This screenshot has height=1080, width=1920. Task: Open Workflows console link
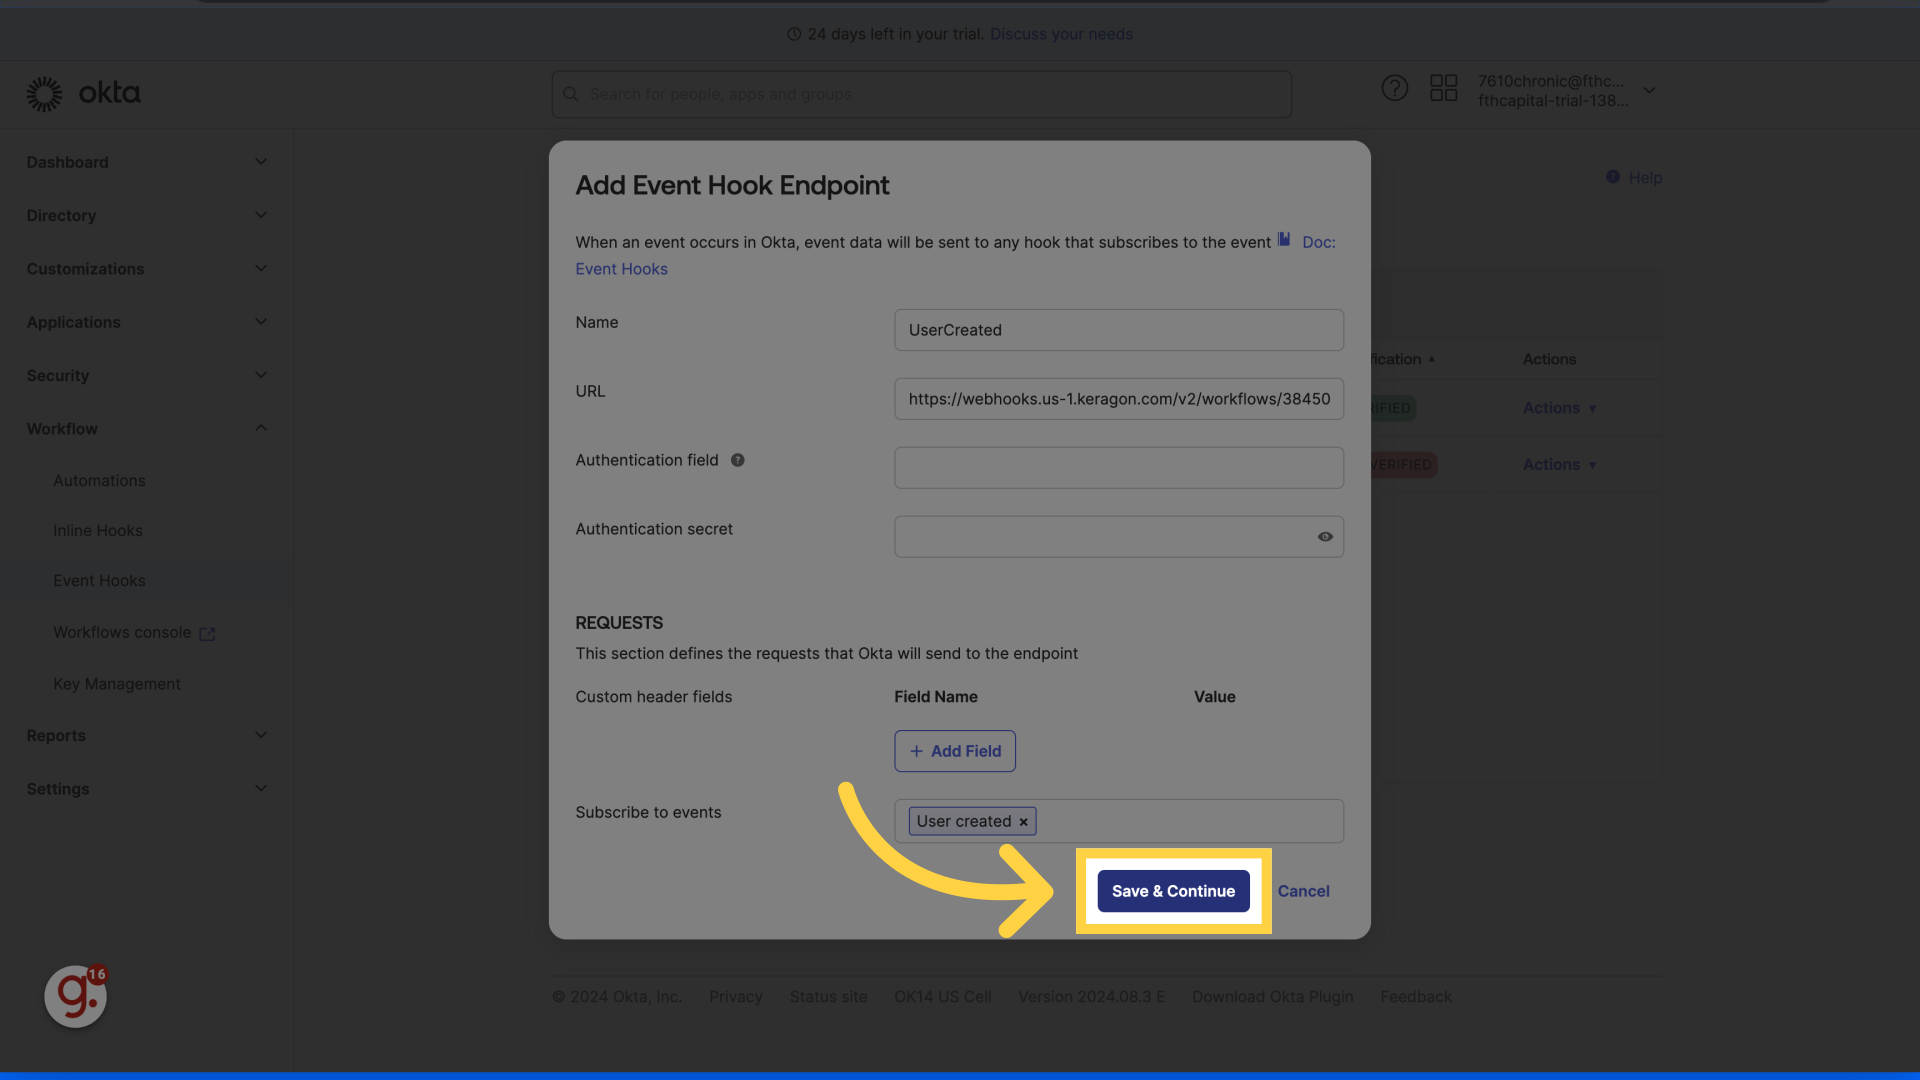(122, 633)
